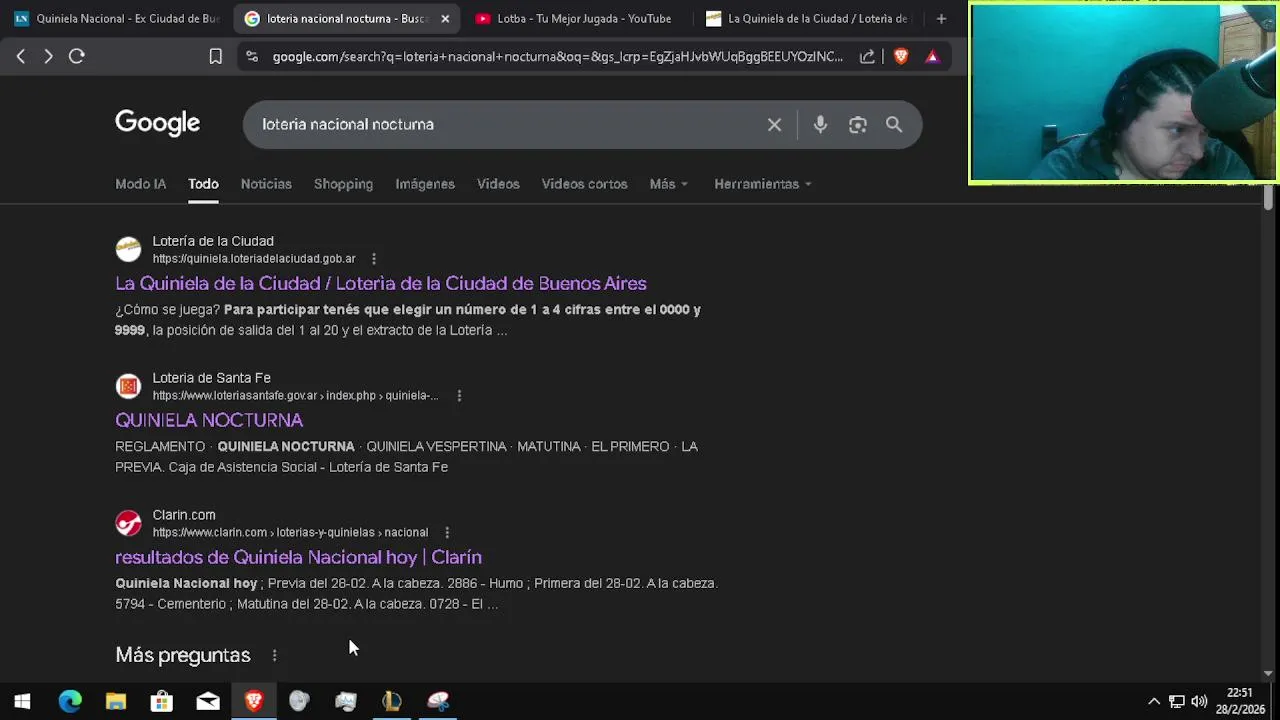Viewport: 1280px width, 720px height.
Task: Click the browser address bar URL
Action: coord(557,57)
